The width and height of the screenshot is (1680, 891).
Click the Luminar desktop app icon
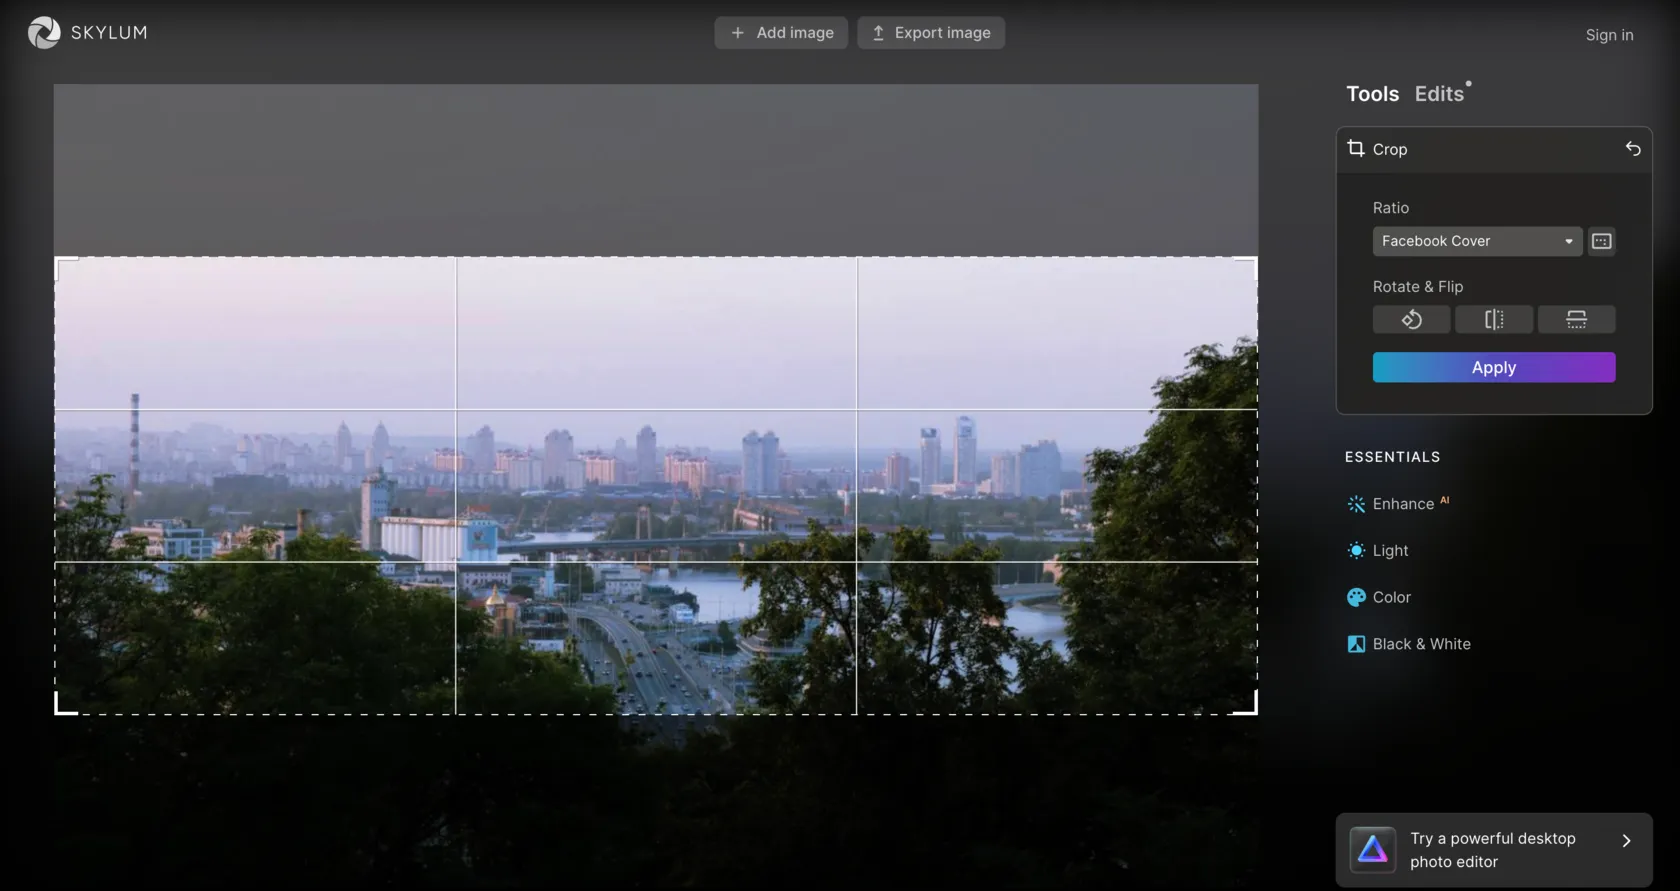(1372, 850)
